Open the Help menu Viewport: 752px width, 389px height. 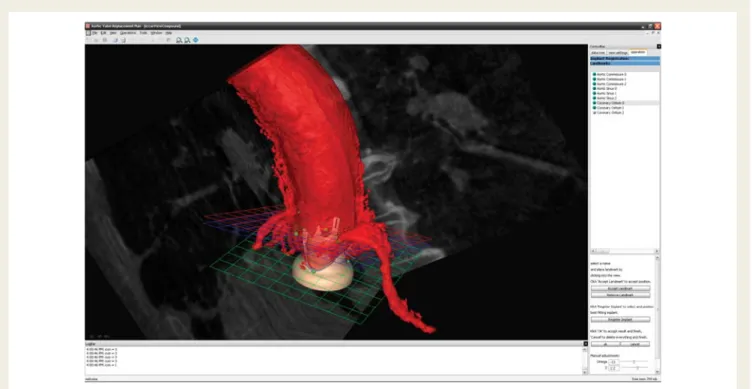point(169,33)
